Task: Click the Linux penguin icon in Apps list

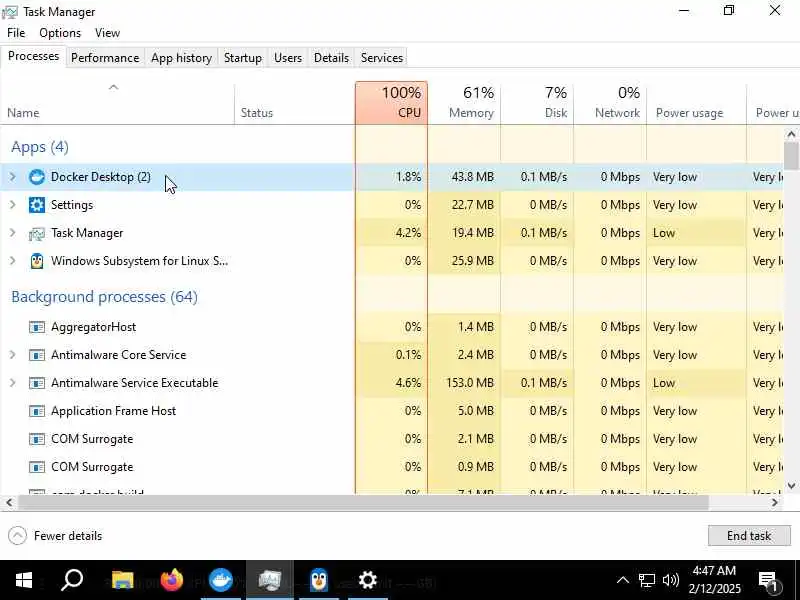Action: click(x=37, y=261)
